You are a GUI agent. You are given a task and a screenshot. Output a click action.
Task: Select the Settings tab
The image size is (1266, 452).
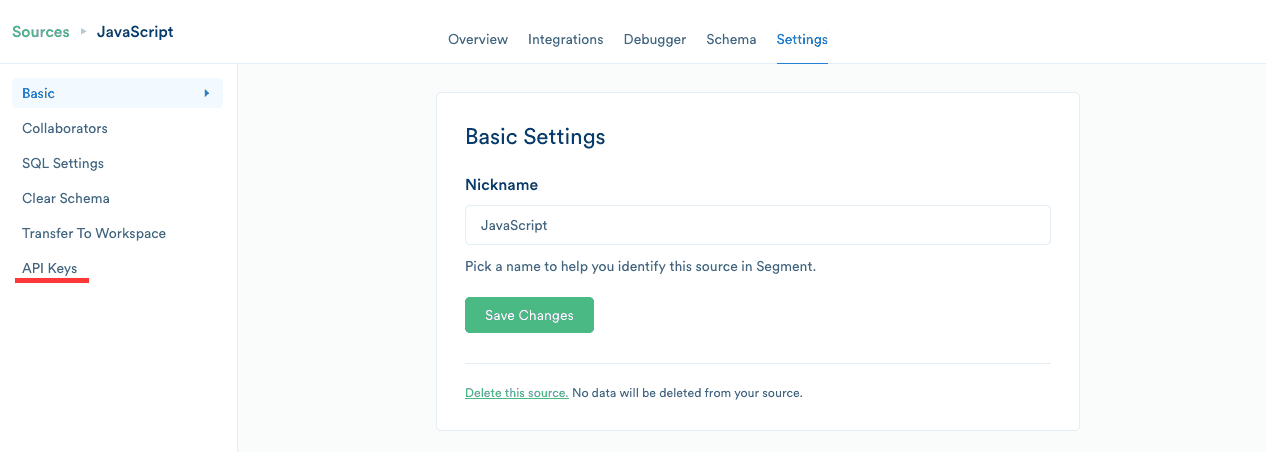click(802, 40)
